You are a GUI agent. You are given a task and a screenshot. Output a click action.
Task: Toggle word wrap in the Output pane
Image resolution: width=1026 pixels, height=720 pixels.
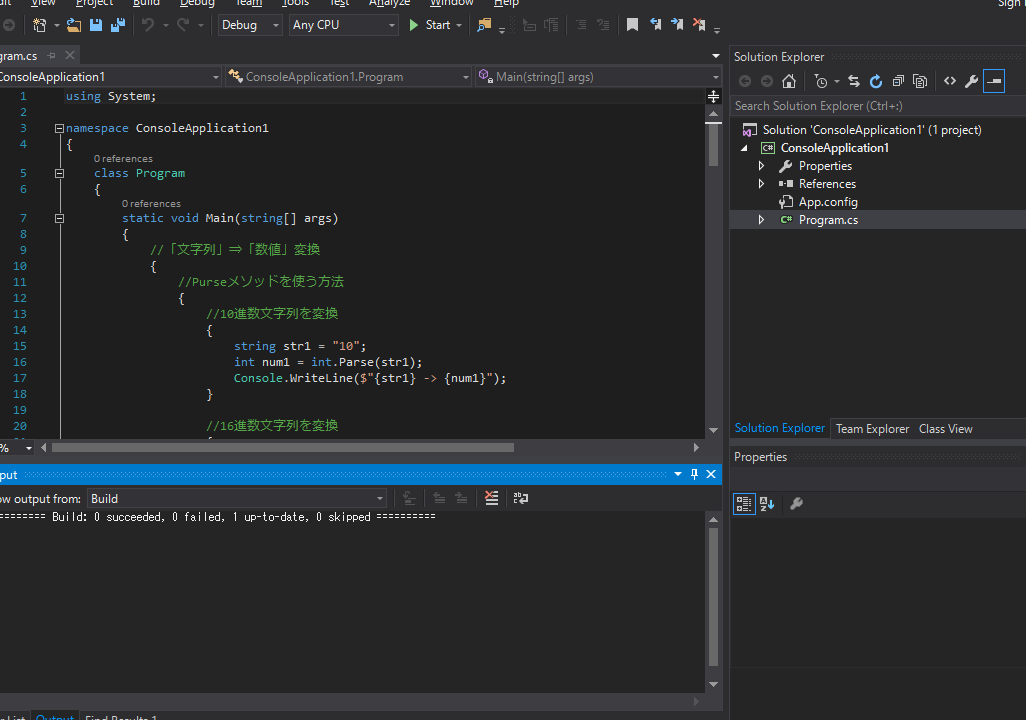[520, 498]
